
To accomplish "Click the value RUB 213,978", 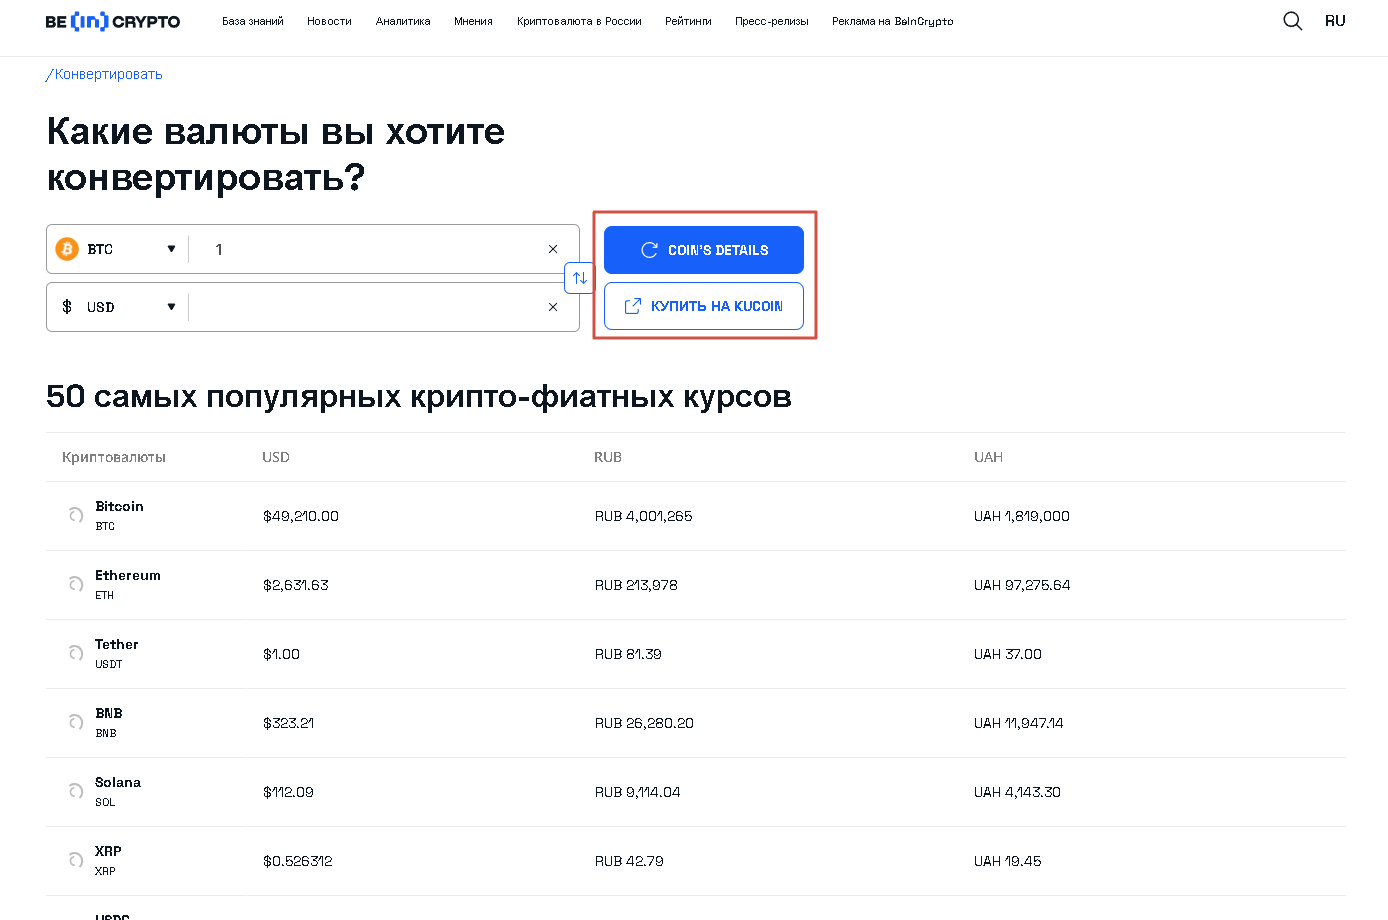I will click(636, 585).
